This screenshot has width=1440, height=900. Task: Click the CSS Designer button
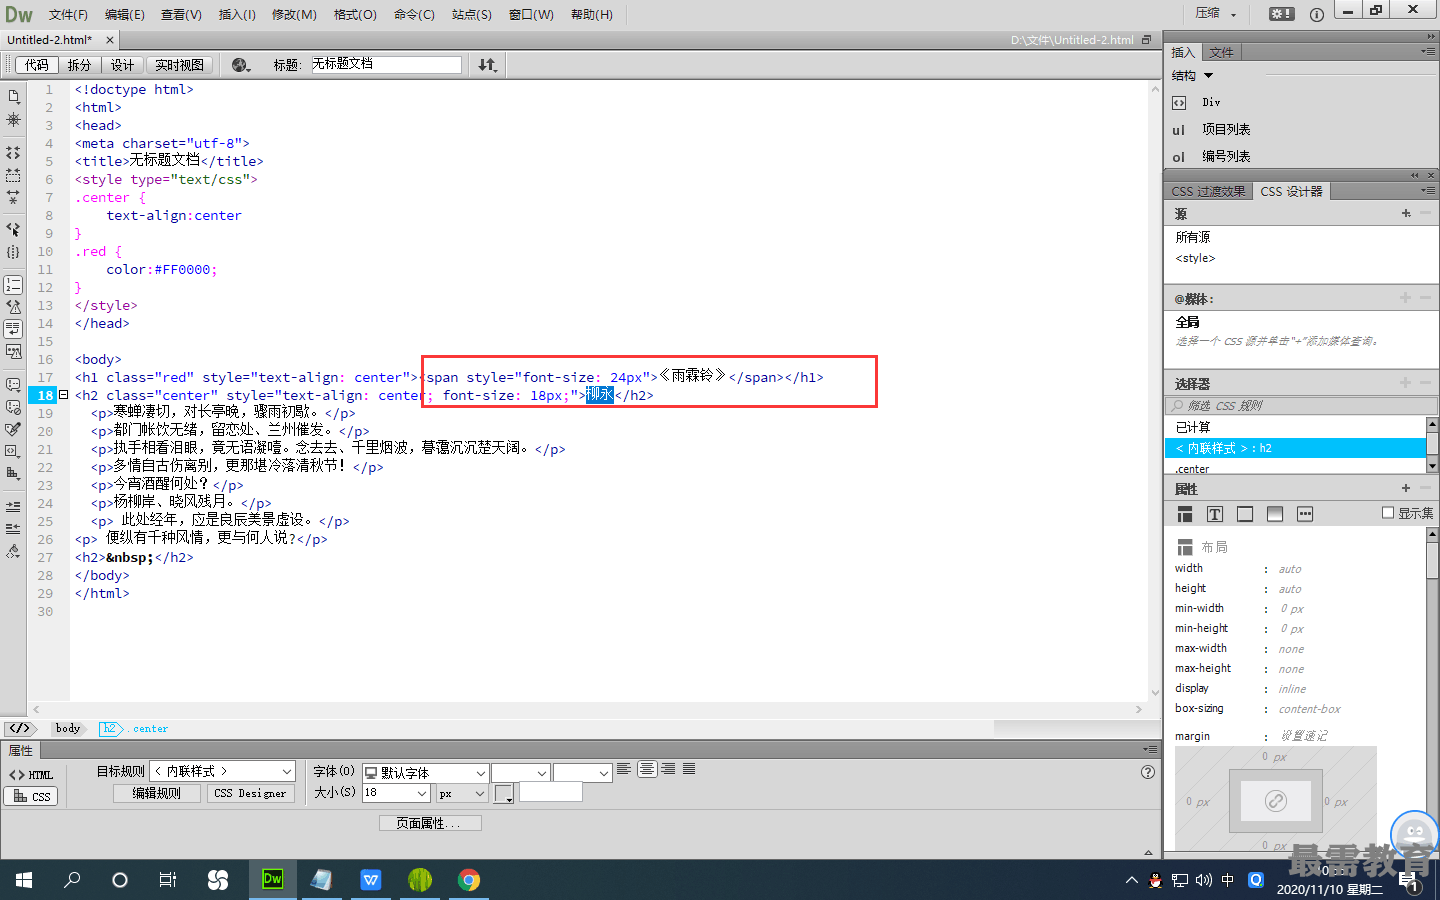click(249, 793)
